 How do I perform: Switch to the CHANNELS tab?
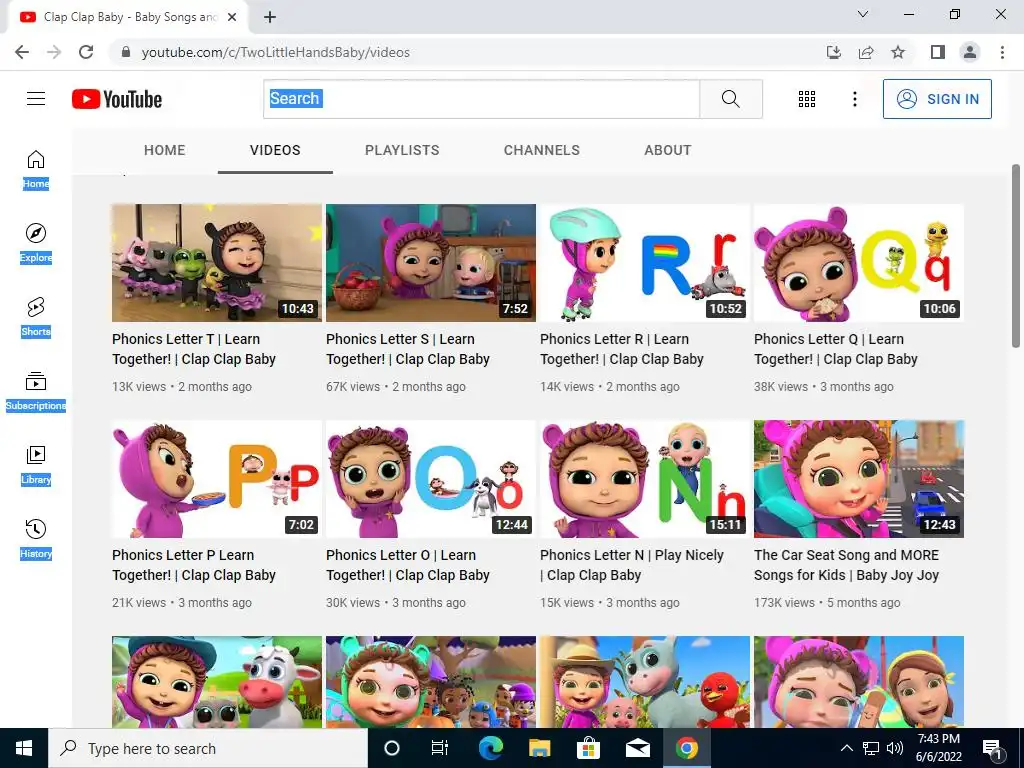(x=541, y=150)
